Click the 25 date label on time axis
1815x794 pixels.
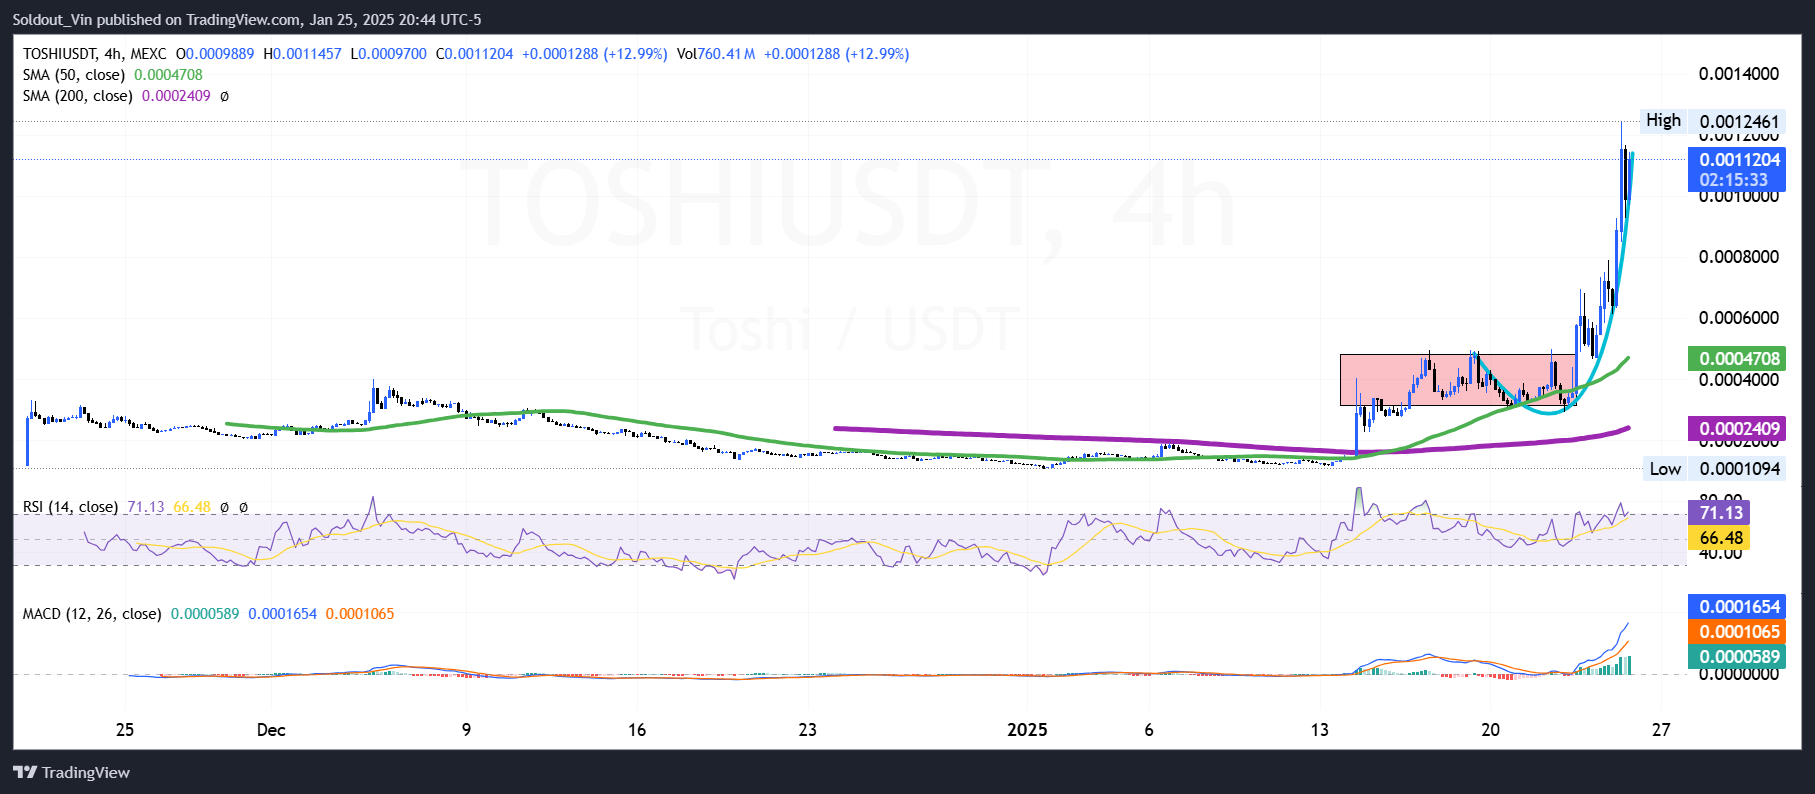click(x=125, y=730)
